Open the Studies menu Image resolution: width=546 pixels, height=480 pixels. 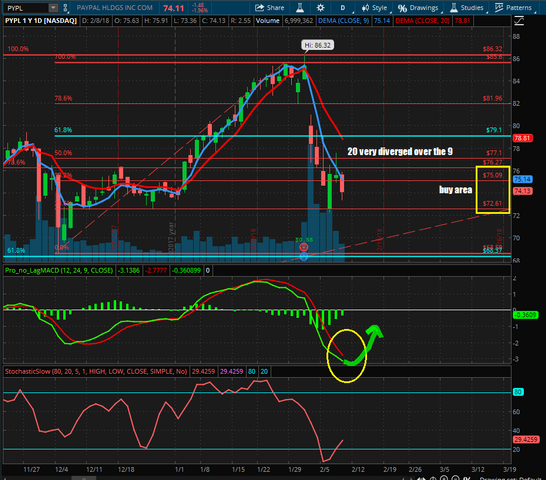pyautogui.click(x=467, y=8)
